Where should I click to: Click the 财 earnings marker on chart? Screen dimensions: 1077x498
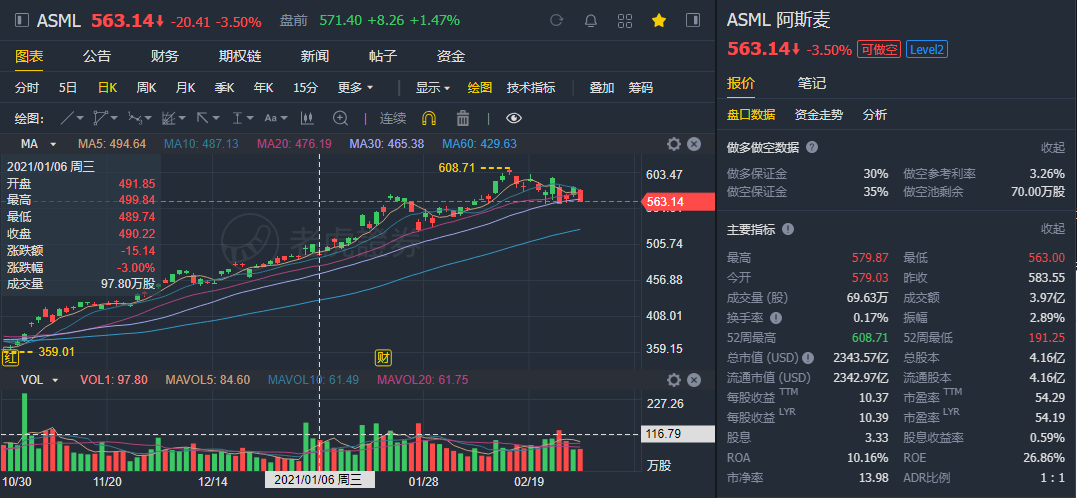[x=383, y=357]
